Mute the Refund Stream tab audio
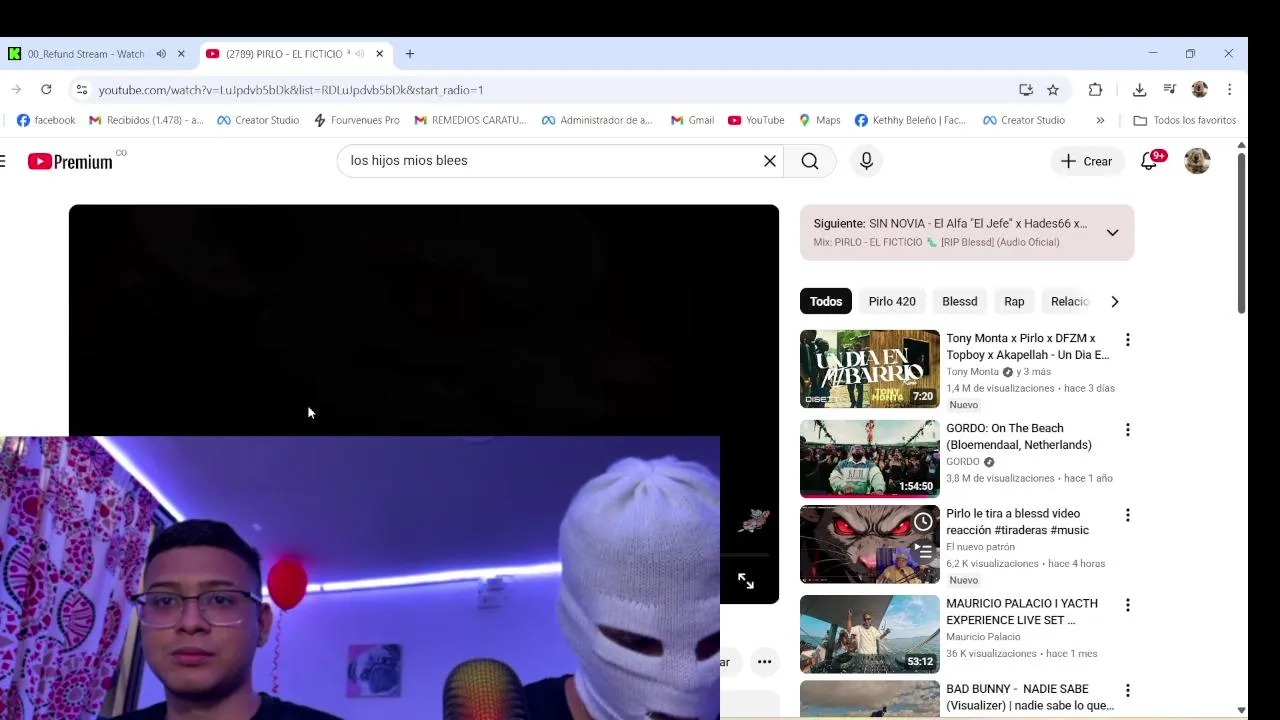1280x720 pixels. point(161,54)
